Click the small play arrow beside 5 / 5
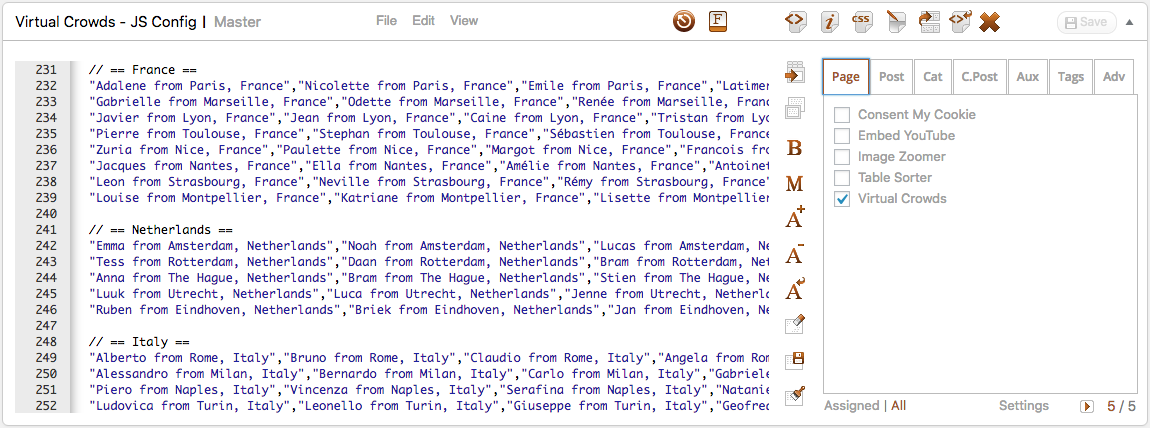The width and height of the screenshot is (1150, 428). tap(1087, 406)
